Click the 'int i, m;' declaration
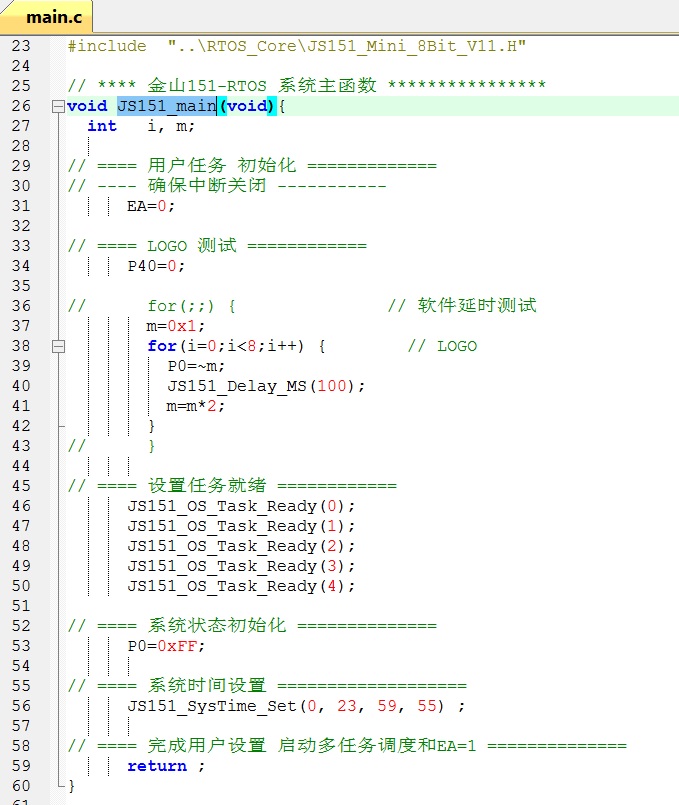This screenshot has height=805, width=679. [x=141, y=126]
